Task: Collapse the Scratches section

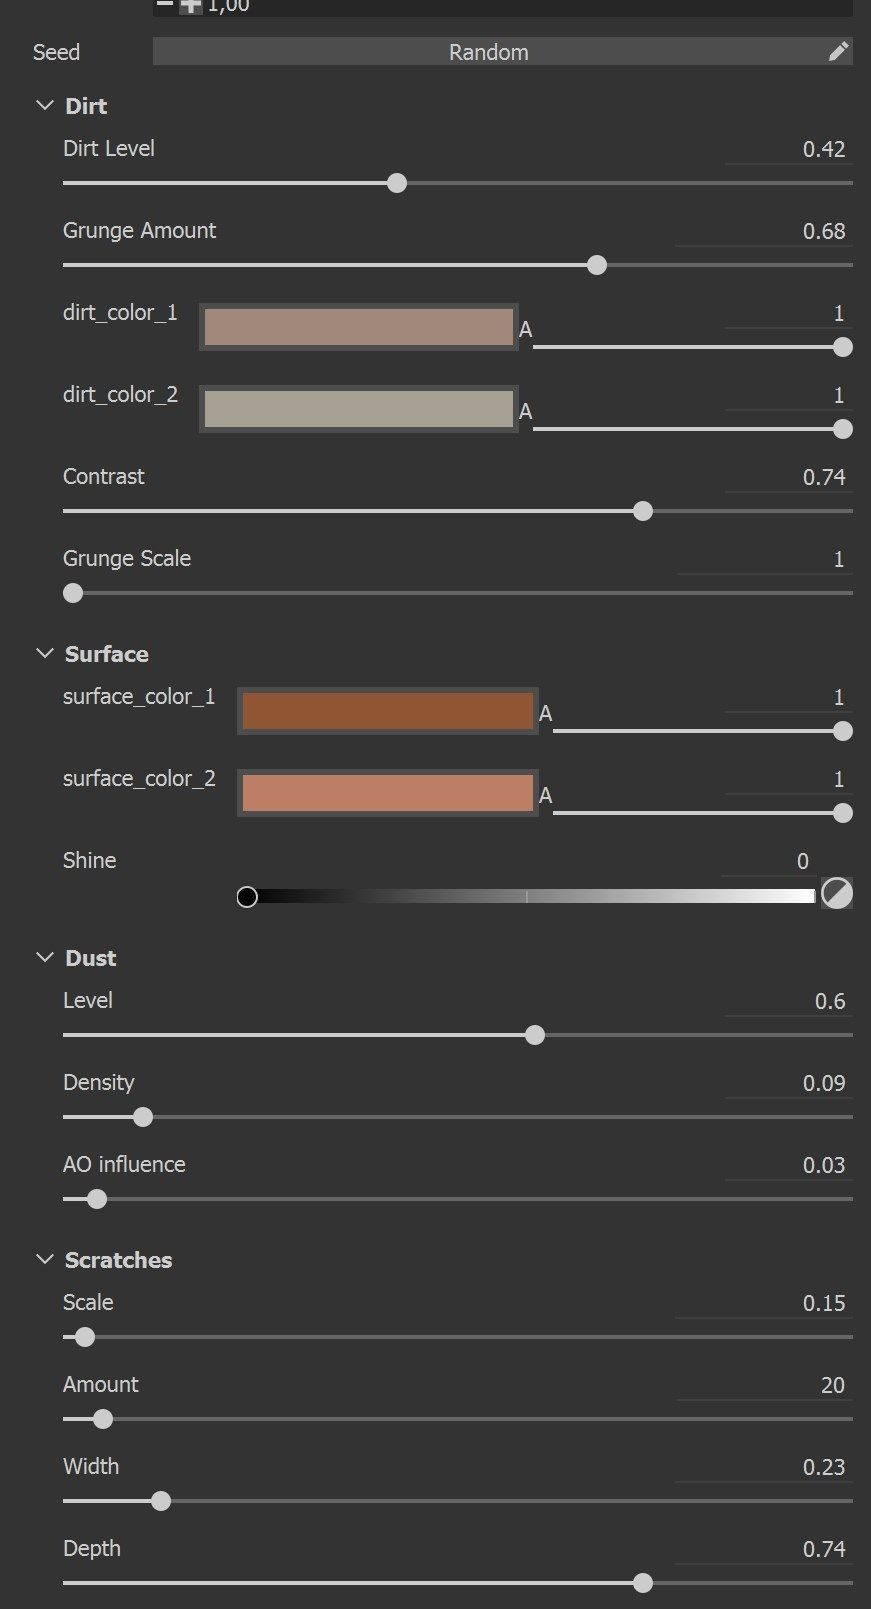Action: pos(45,1260)
